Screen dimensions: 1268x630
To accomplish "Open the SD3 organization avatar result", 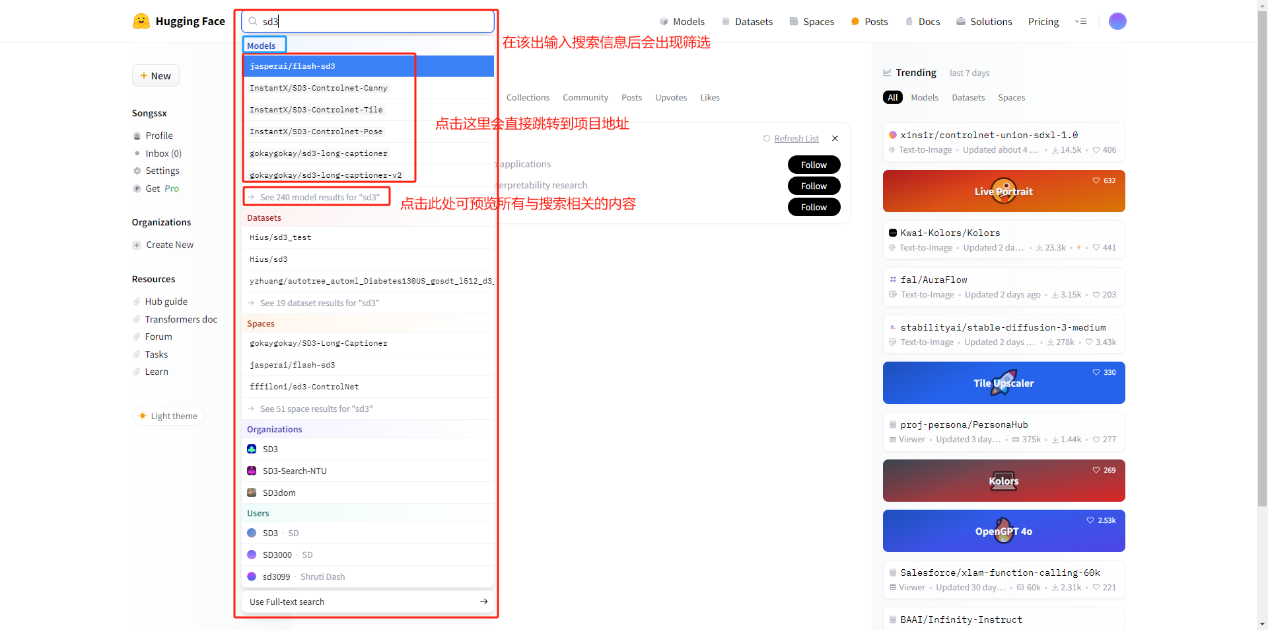I will click(252, 449).
